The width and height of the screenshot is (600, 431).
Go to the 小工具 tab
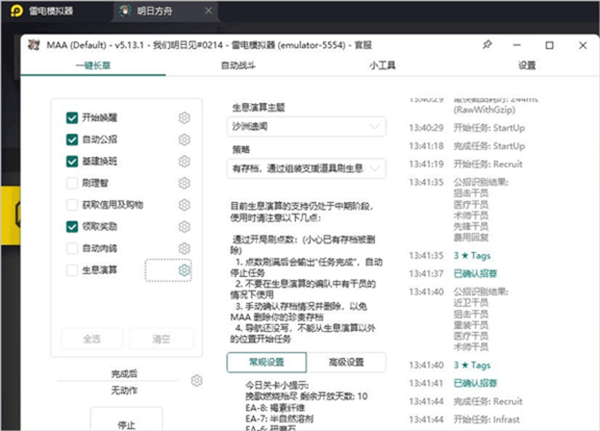pyautogui.click(x=380, y=65)
